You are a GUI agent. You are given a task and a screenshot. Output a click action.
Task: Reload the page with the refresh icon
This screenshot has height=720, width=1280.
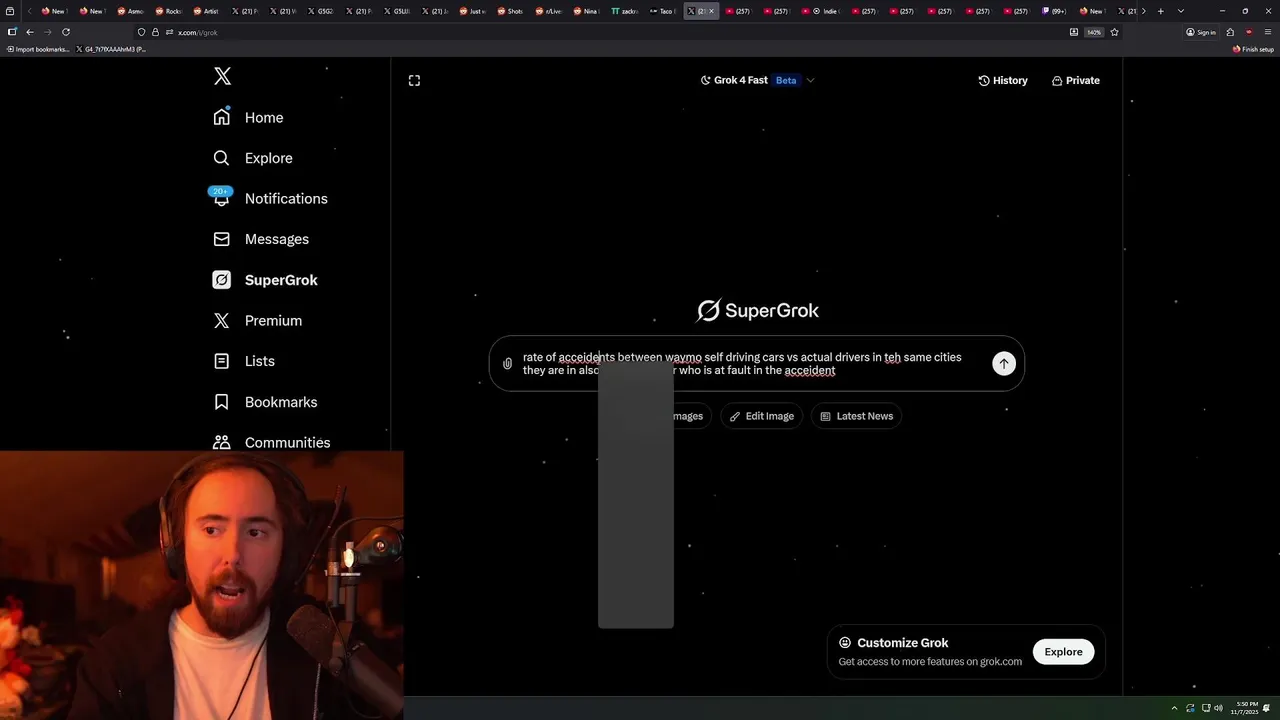click(66, 32)
